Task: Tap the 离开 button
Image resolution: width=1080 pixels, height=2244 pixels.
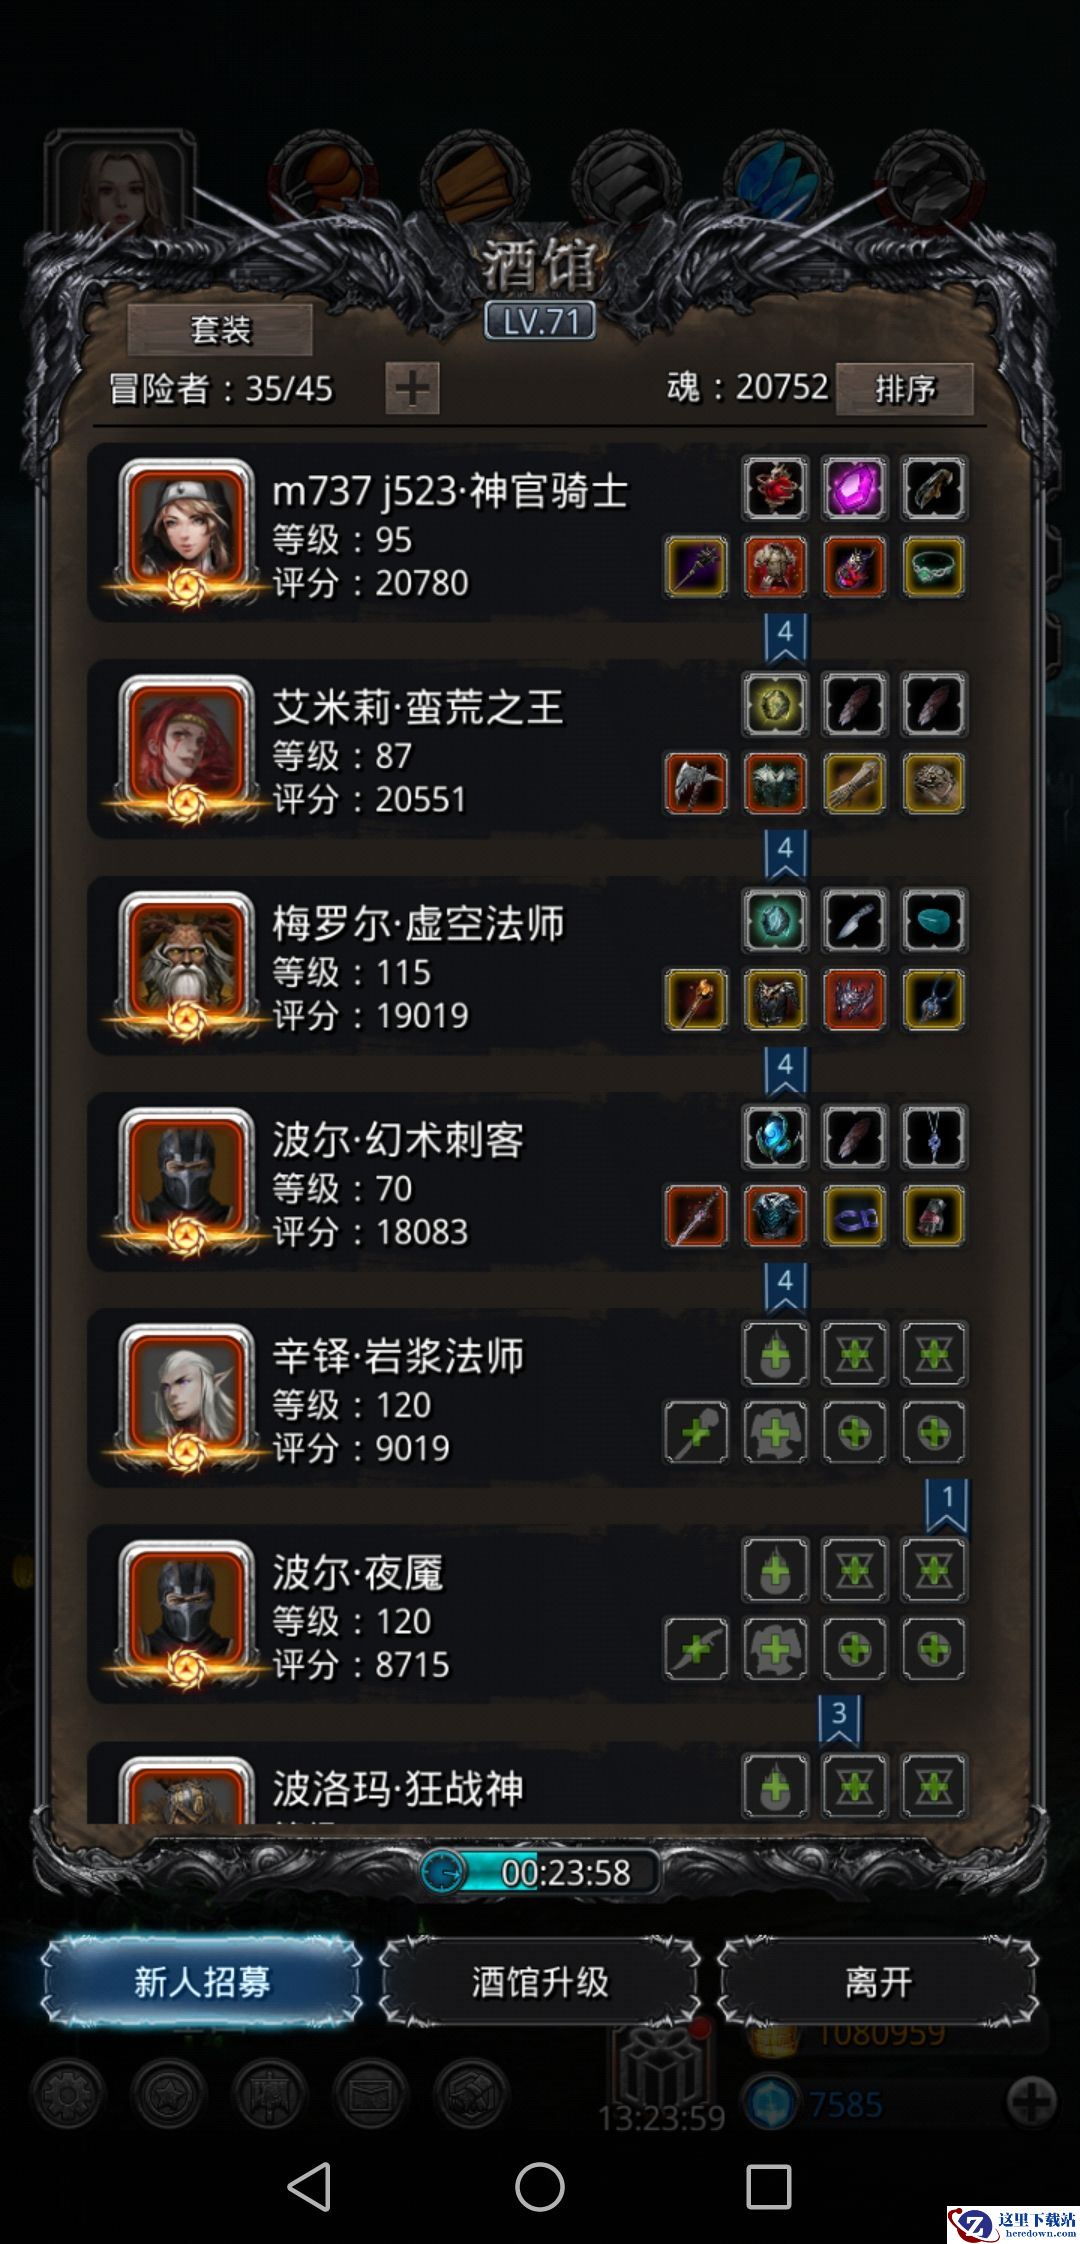Action: pyautogui.click(x=878, y=1981)
